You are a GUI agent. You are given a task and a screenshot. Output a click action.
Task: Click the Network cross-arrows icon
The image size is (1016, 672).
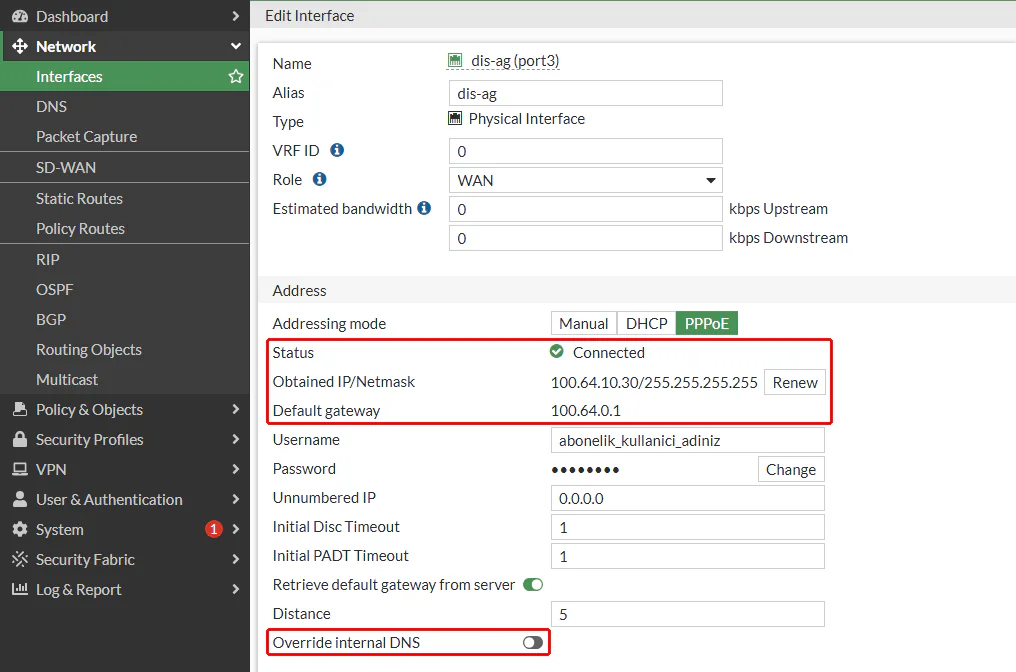20,46
